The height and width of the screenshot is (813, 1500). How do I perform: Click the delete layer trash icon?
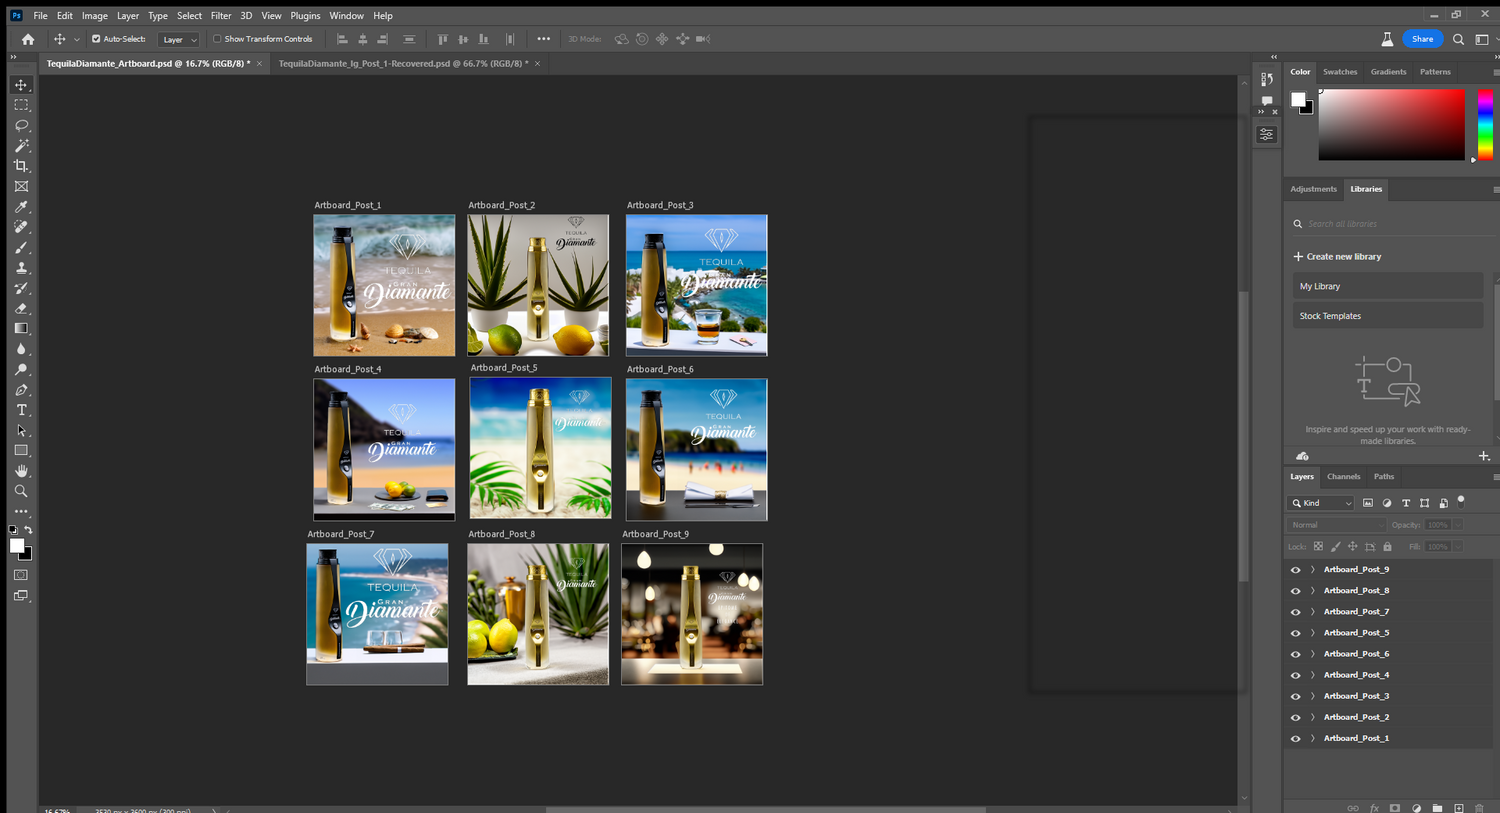[x=1479, y=807]
